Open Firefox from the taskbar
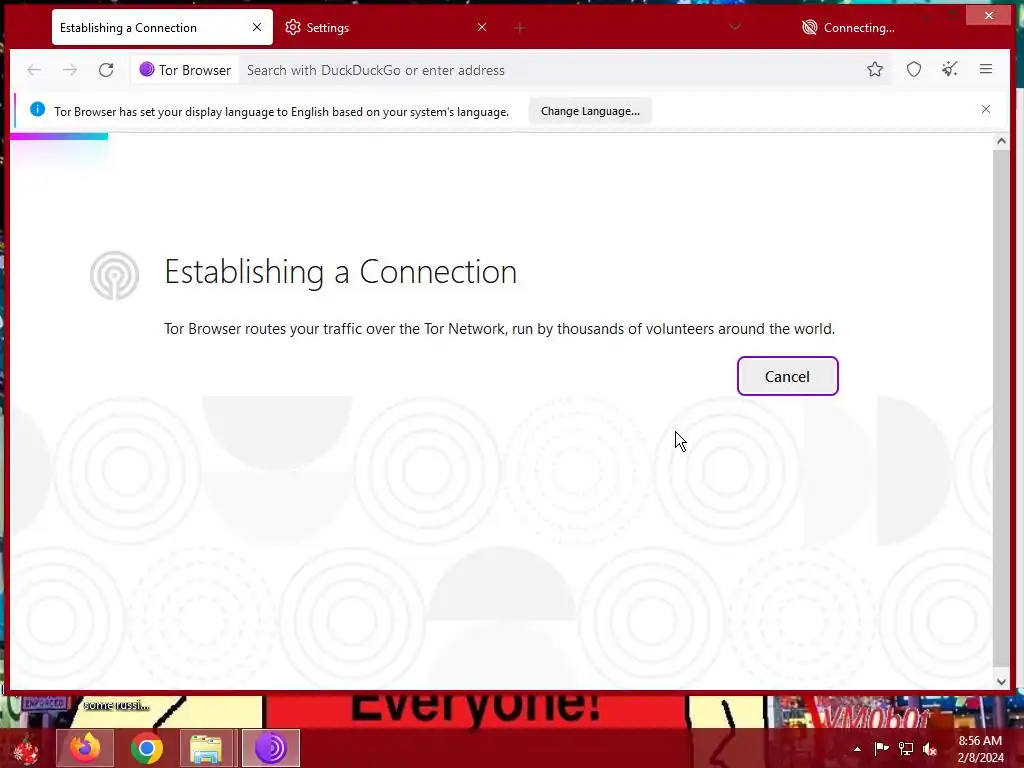The width and height of the screenshot is (1024, 768). (x=85, y=748)
